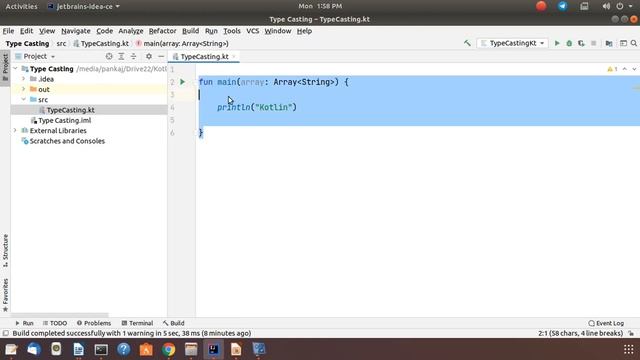Go to the previous highlighted problem arrow

coord(624,69)
